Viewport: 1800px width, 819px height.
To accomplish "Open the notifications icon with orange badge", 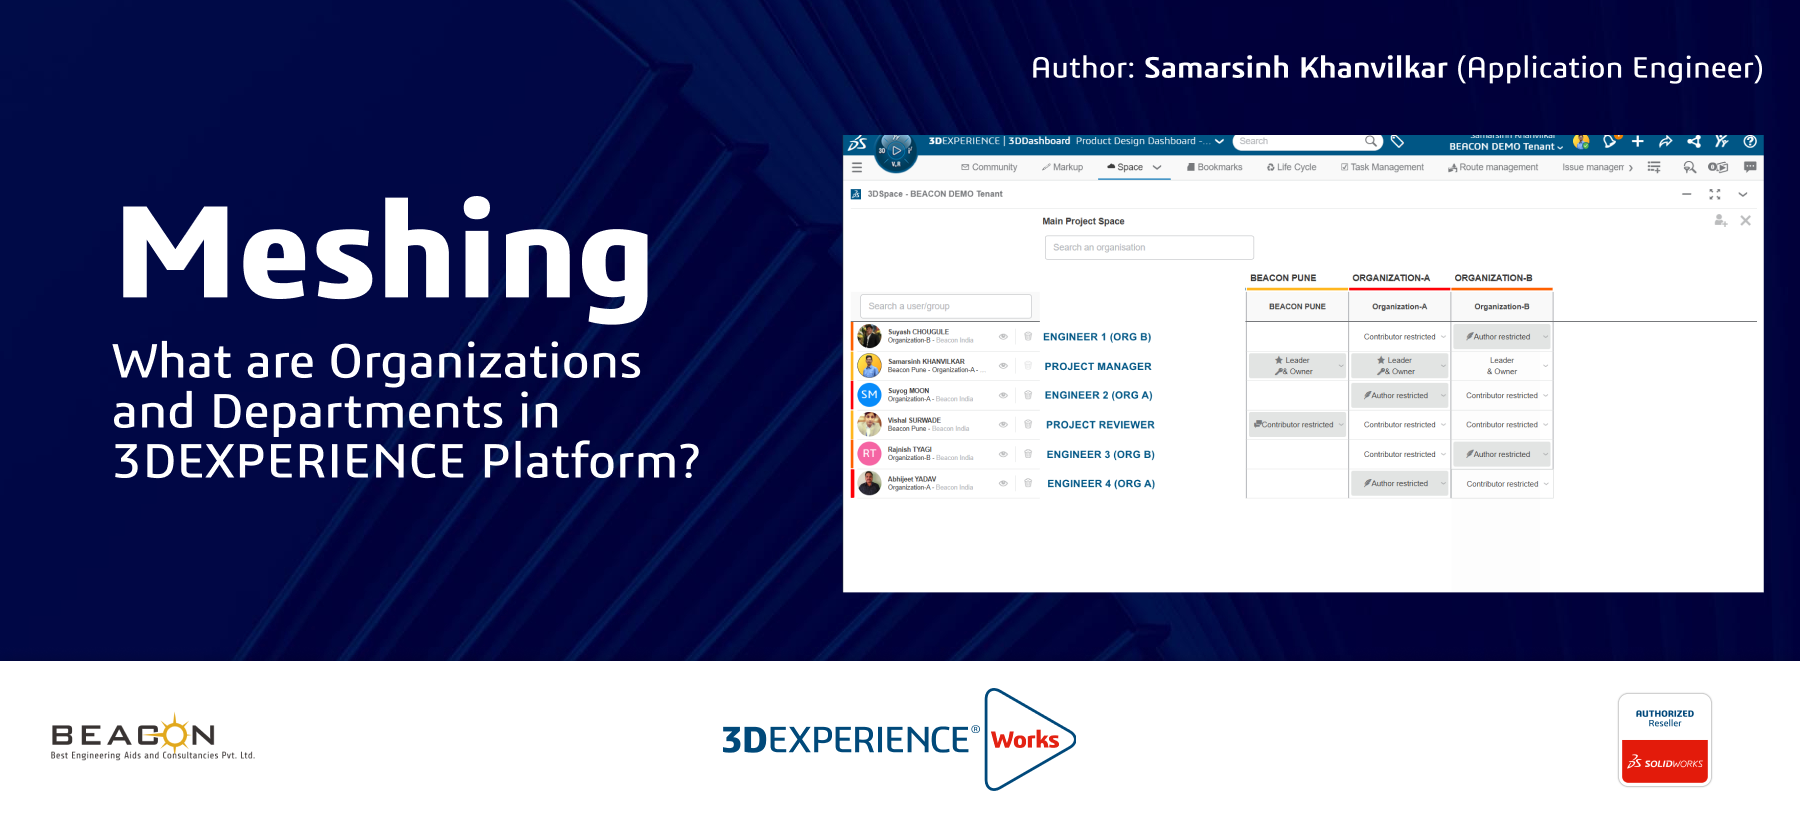I will (1610, 141).
